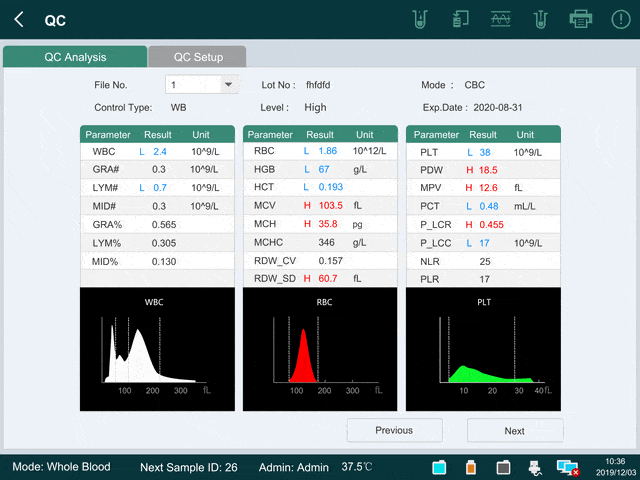Print the QC results with printer icon

pyautogui.click(x=580, y=19)
